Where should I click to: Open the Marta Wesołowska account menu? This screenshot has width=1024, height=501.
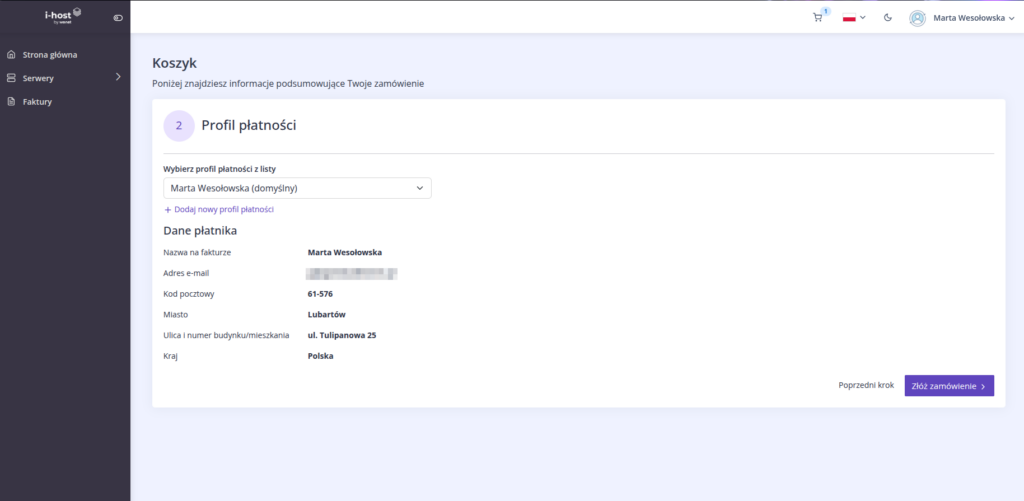[967, 18]
